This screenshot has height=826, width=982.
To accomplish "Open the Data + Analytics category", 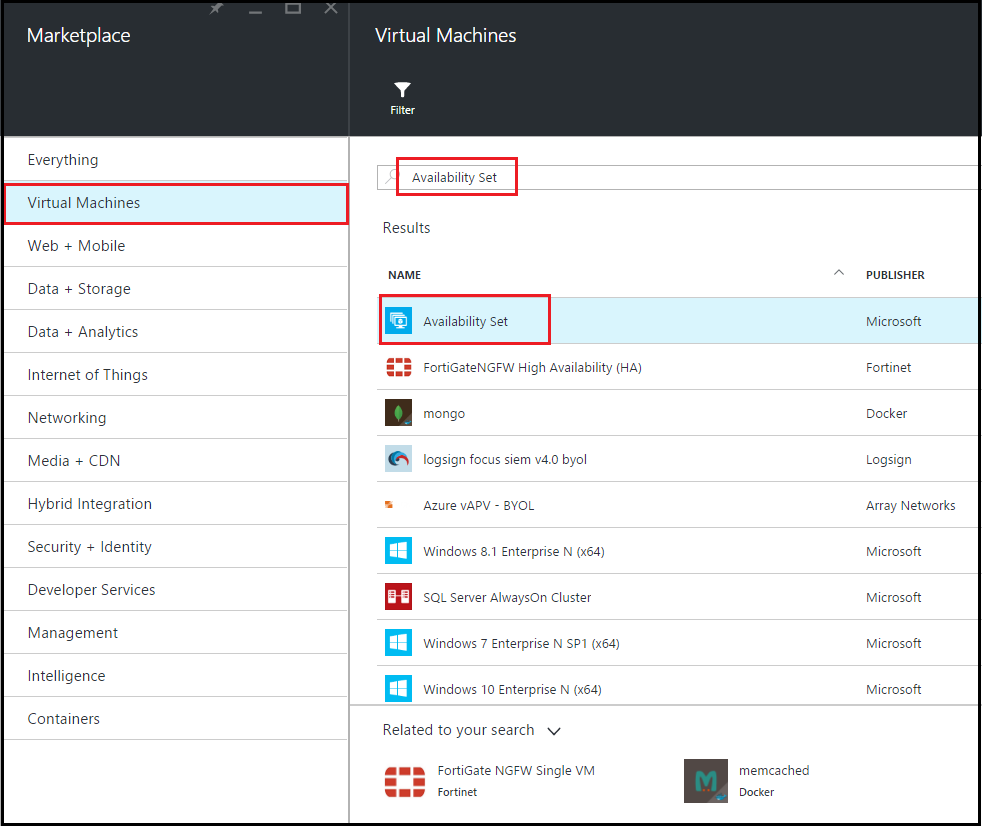I will pos(176,332).
